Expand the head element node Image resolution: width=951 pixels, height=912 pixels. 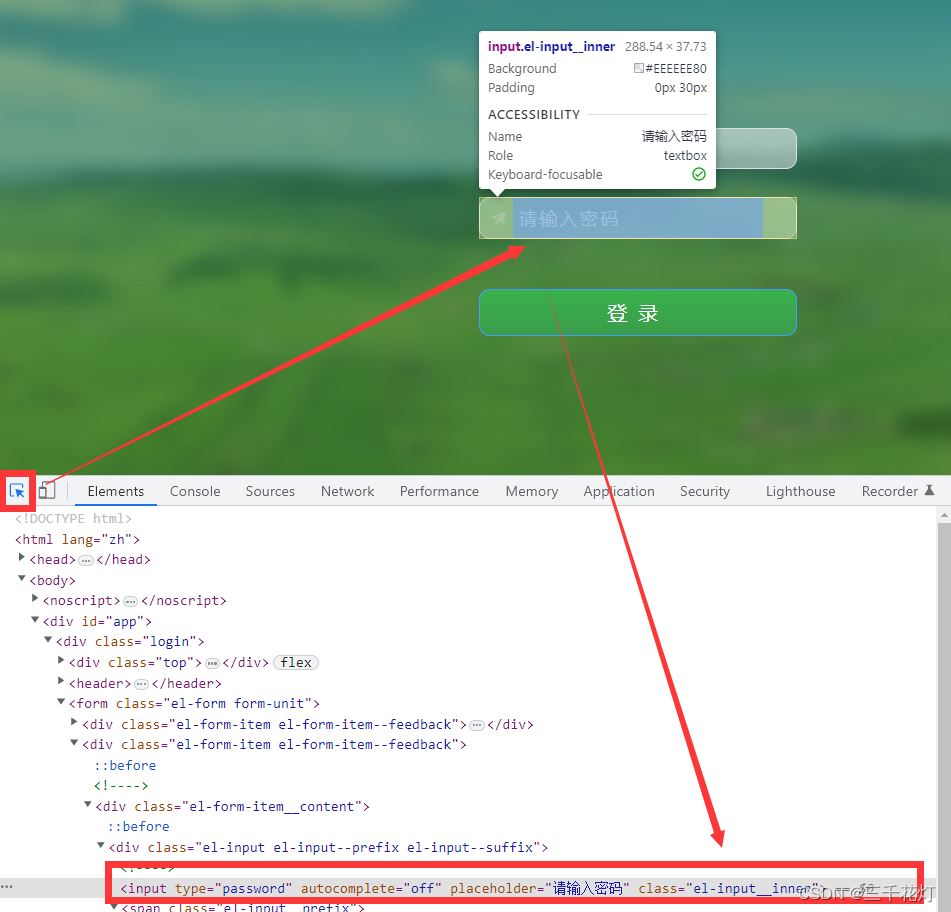(23, 558)
